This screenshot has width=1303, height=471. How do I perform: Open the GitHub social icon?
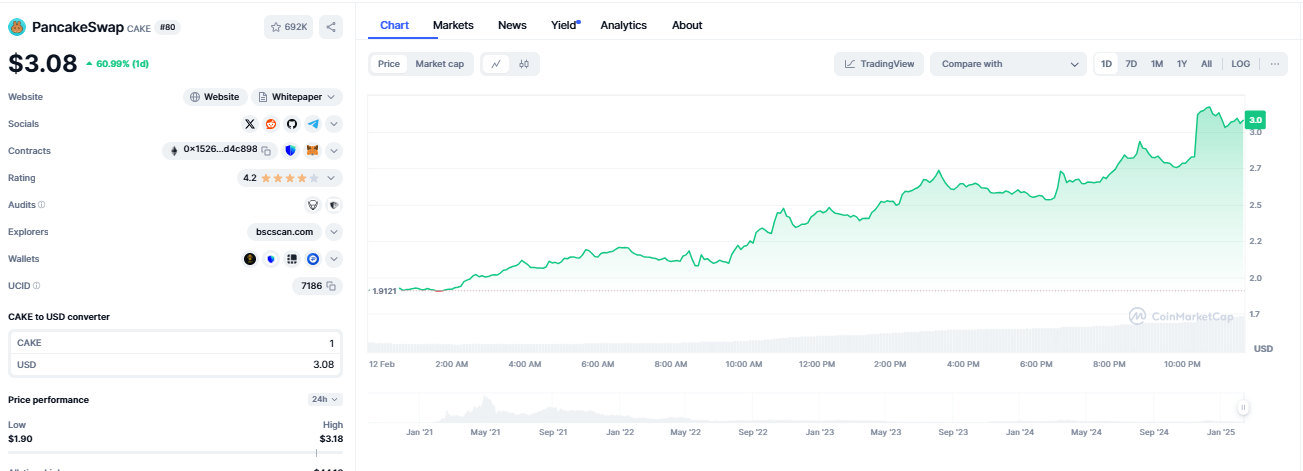click(x=292, y=124)
